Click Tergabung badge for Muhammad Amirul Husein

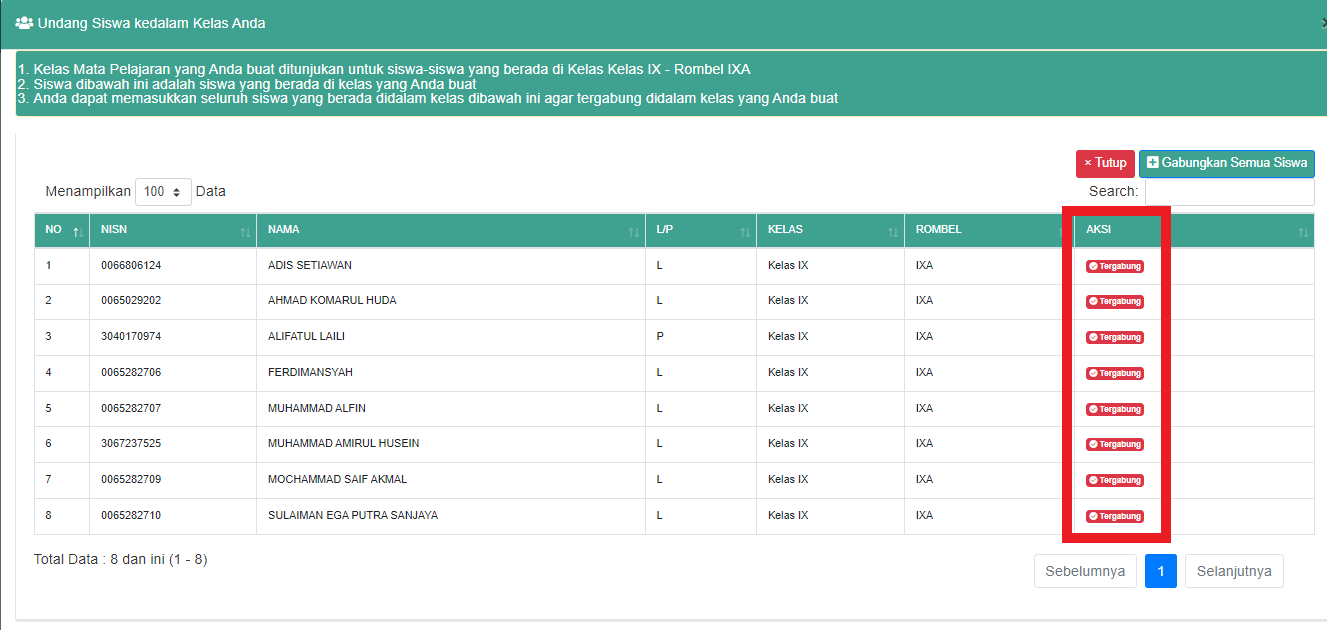point(1115,444)
